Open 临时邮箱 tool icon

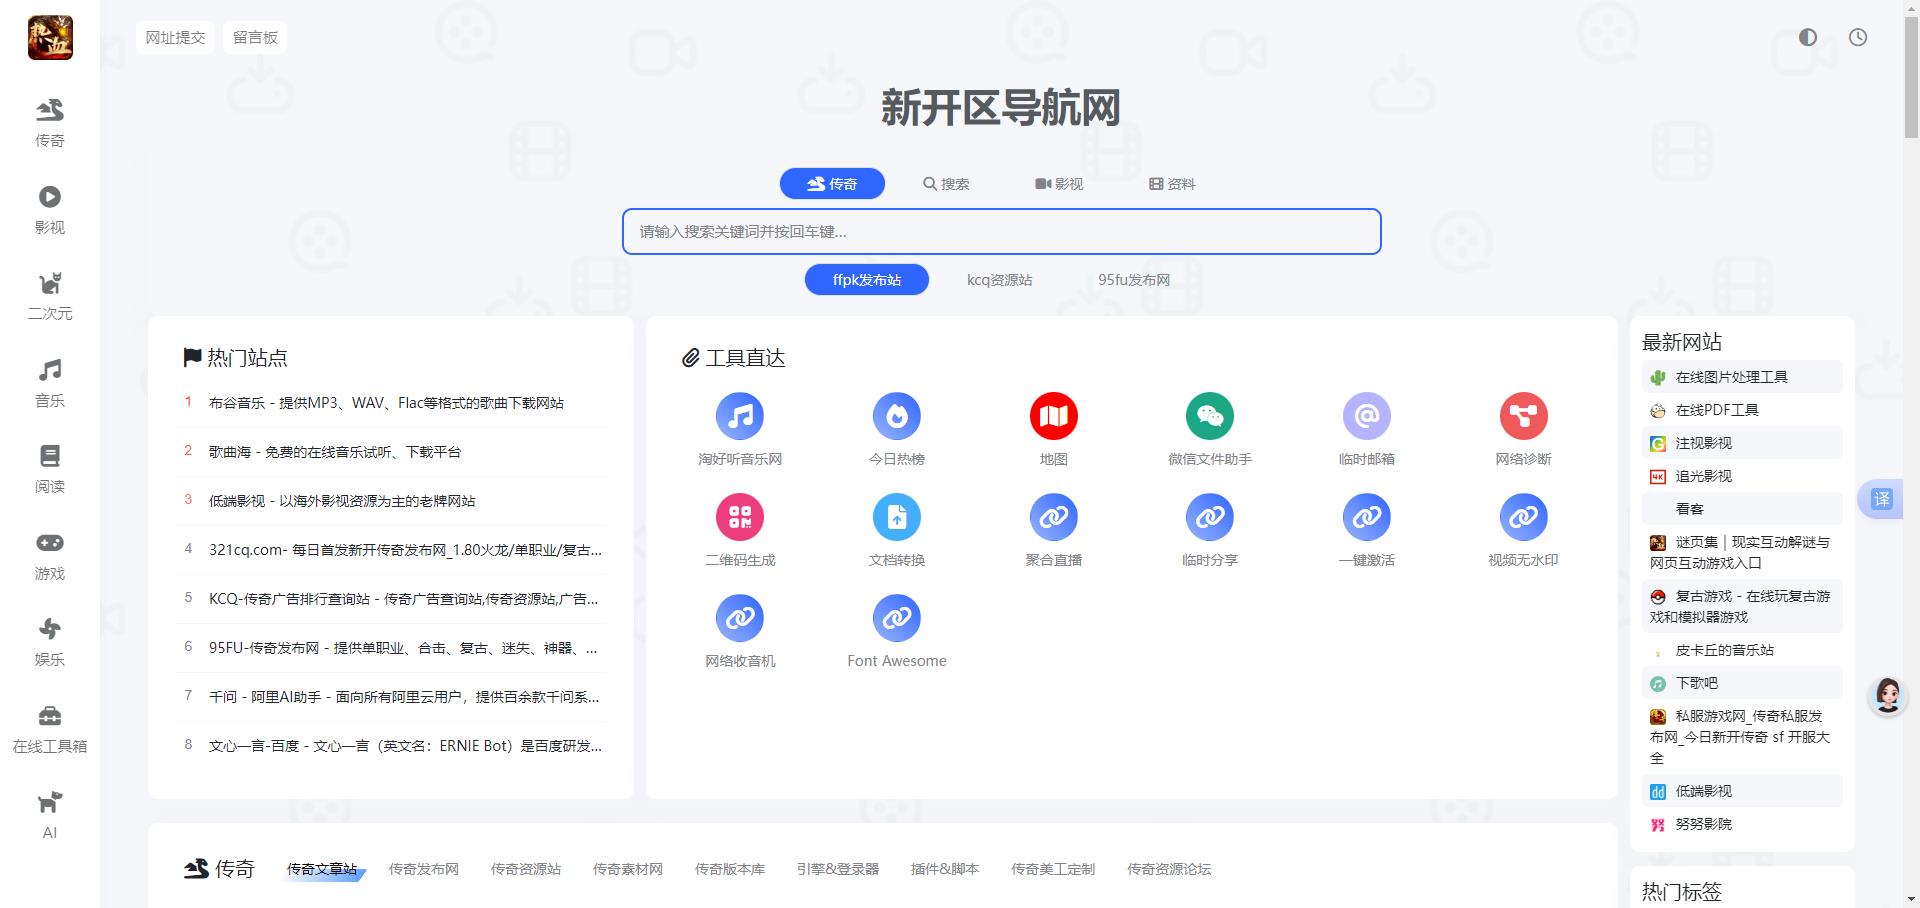[x=1367, y=416]
